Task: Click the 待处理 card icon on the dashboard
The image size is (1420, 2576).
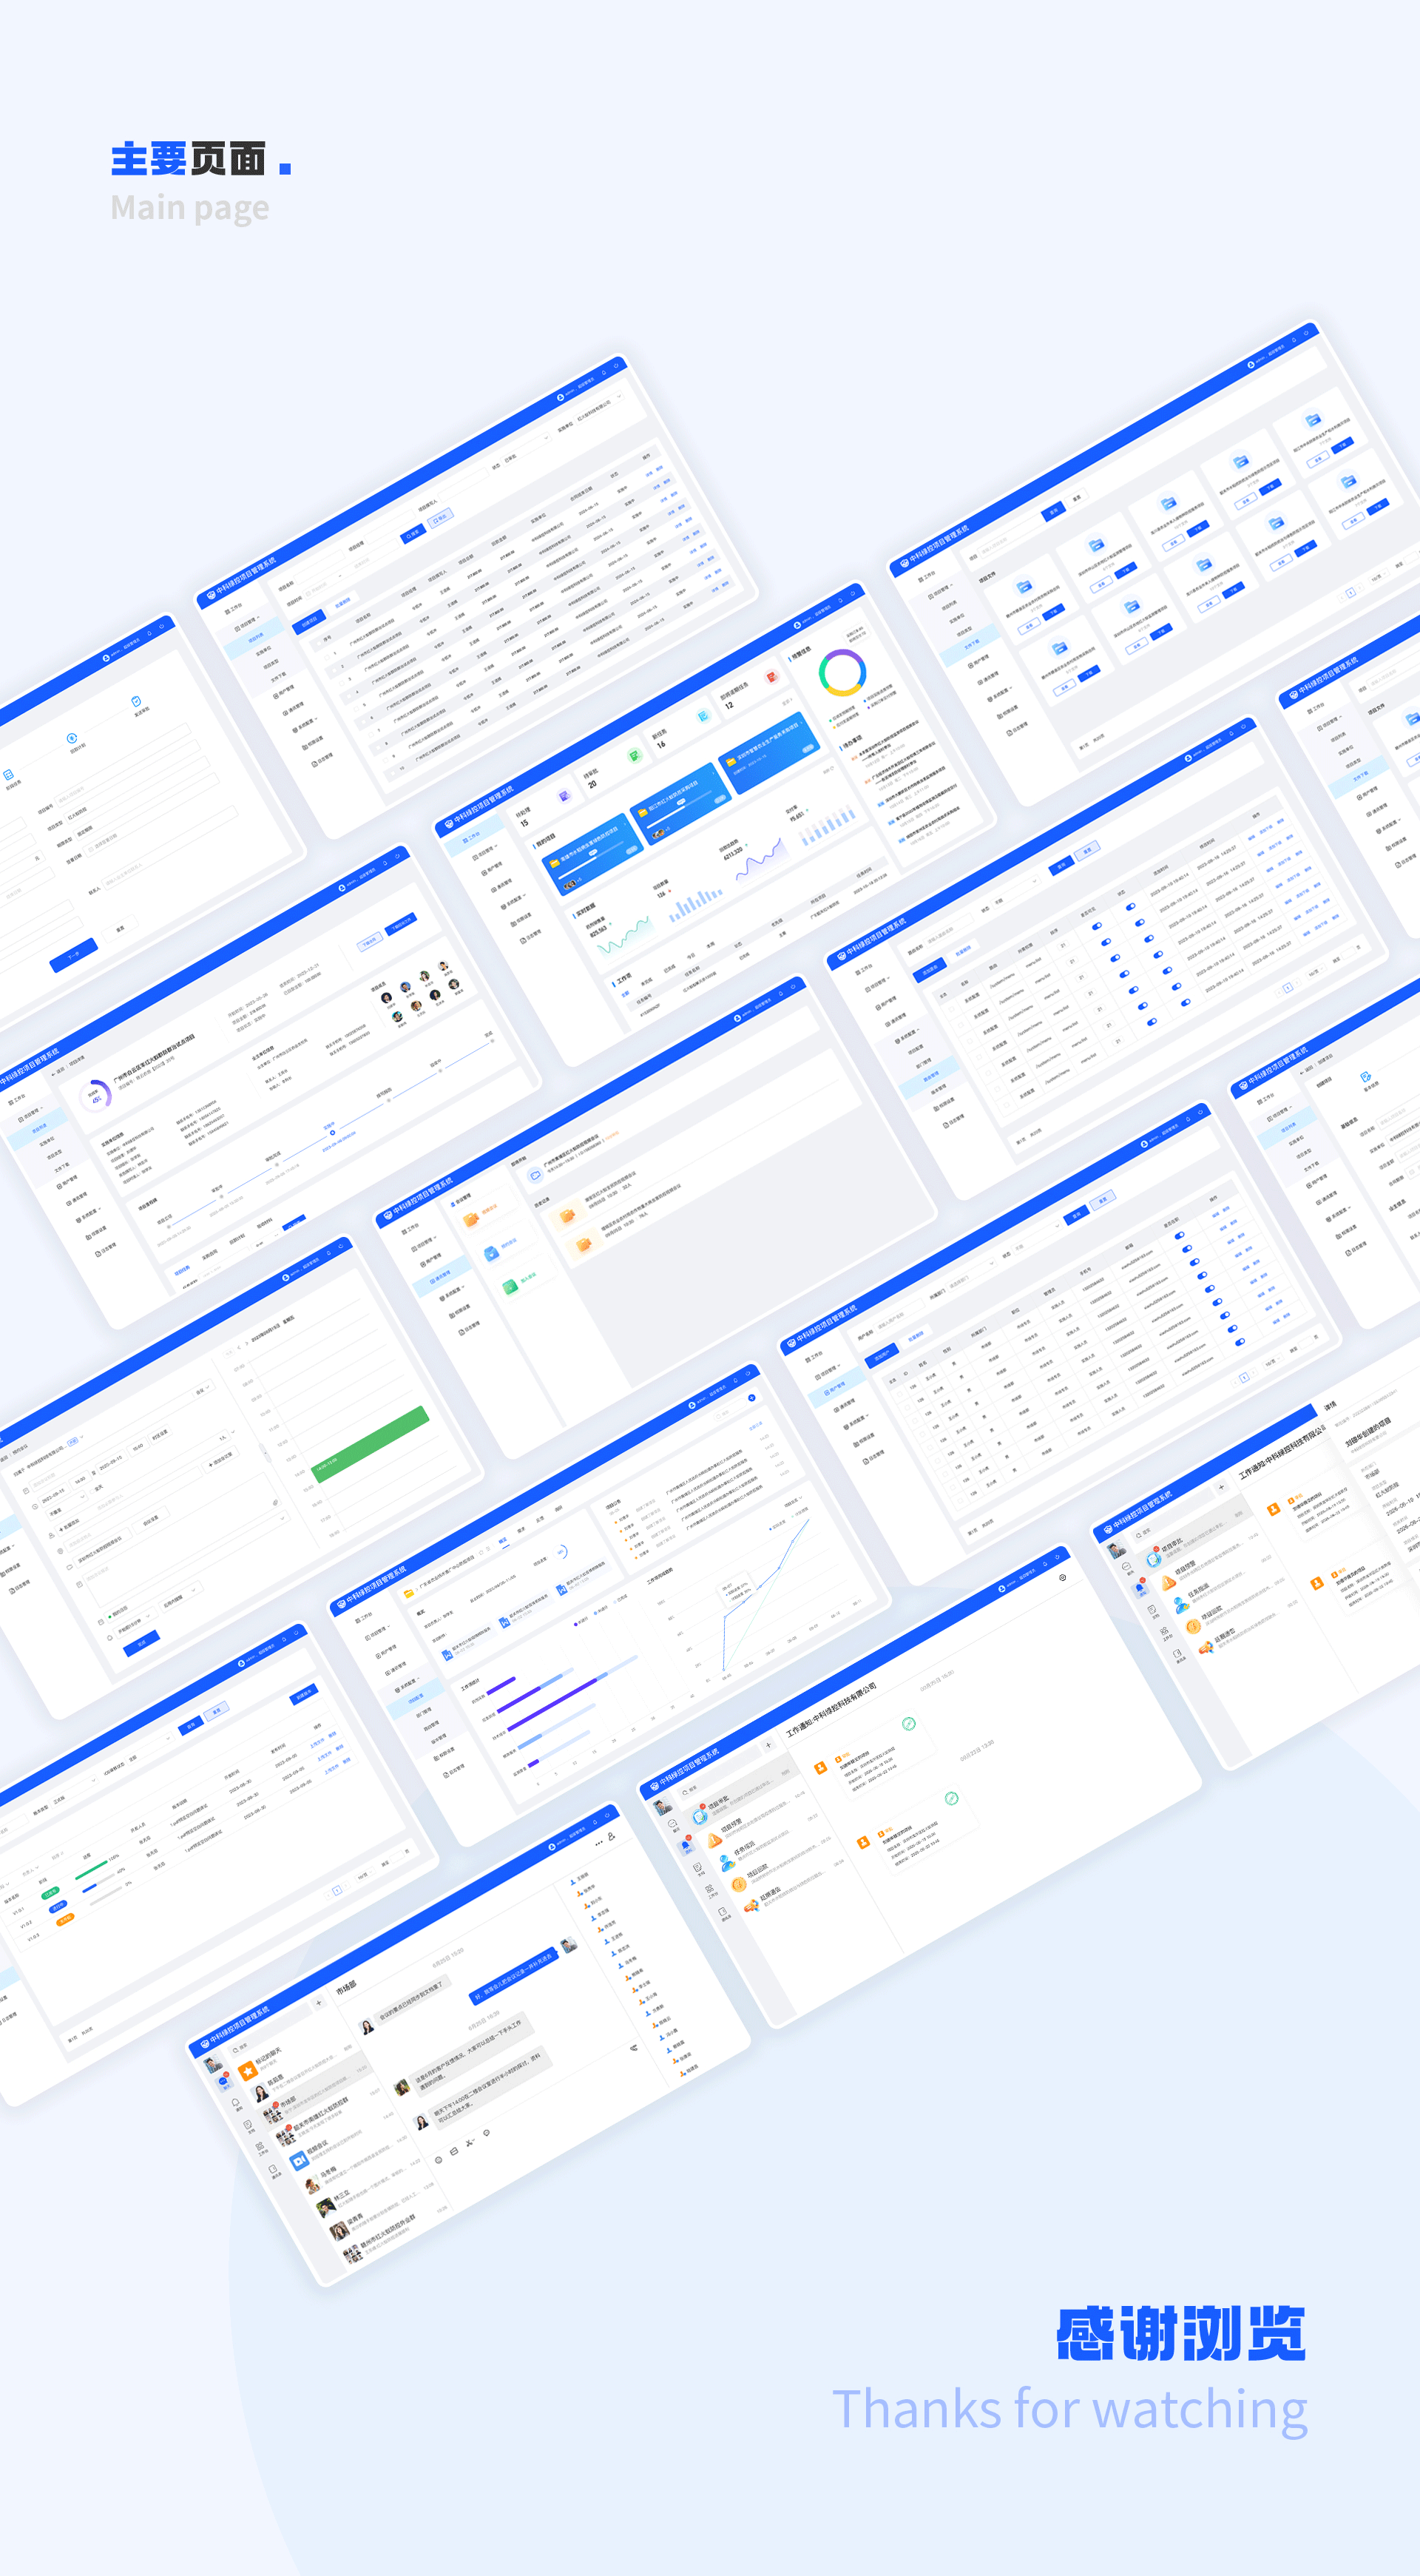Action: coord(564,797)
